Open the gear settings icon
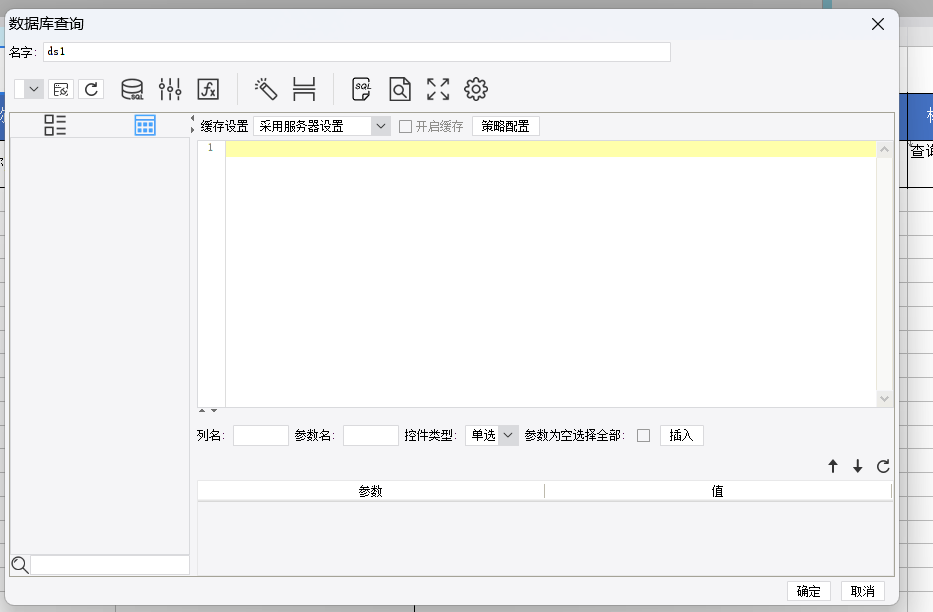This screenshot has height=612, width=933. [476, 89]
